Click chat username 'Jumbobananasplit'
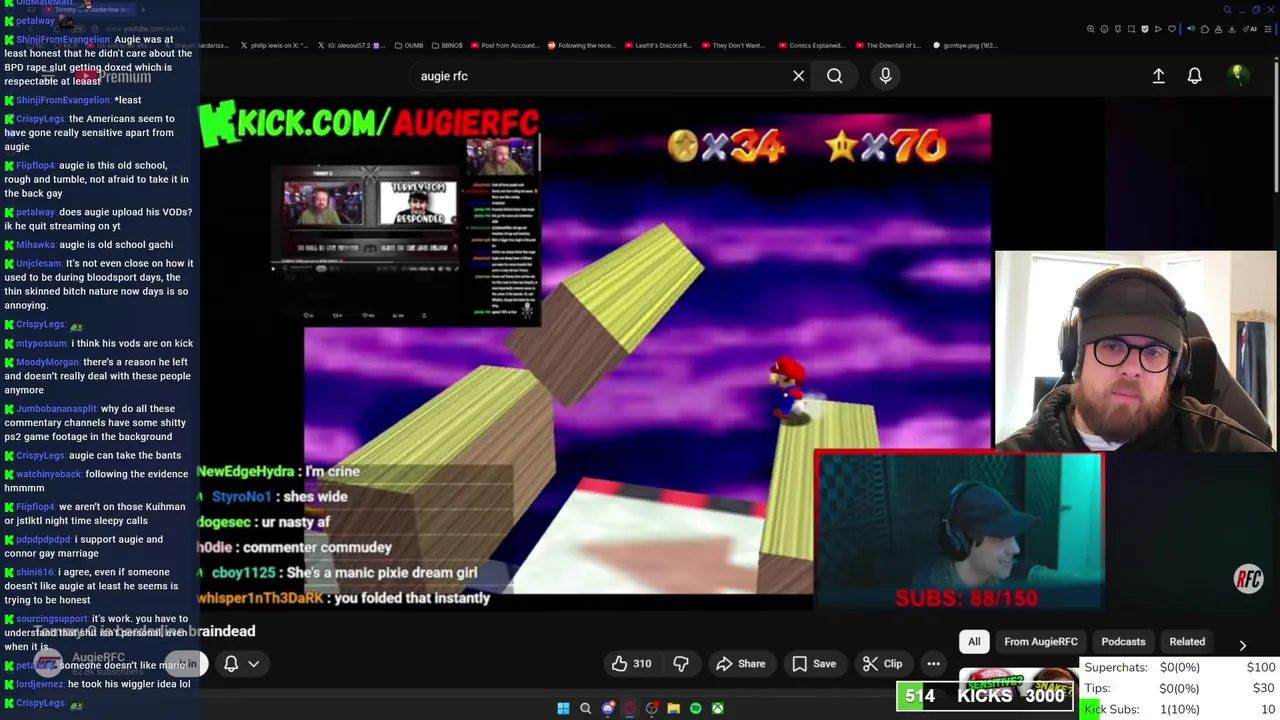Viewport: 1280px width, 720px height. 56,409
